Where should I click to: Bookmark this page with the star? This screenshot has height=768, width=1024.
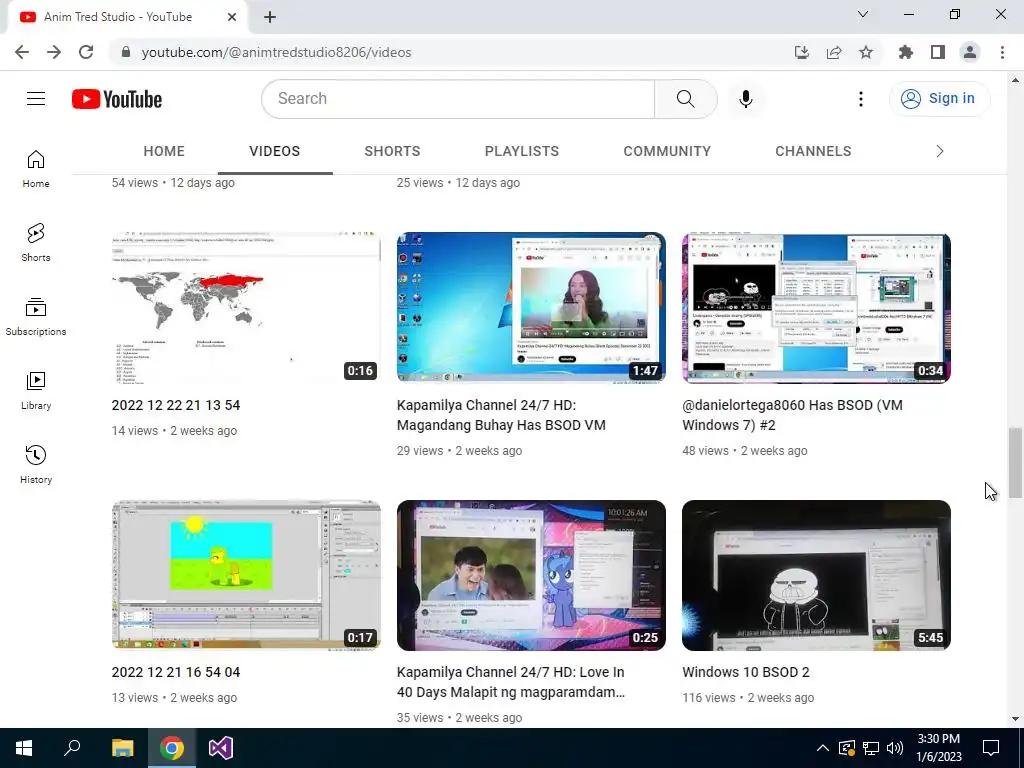pos(865,52)
